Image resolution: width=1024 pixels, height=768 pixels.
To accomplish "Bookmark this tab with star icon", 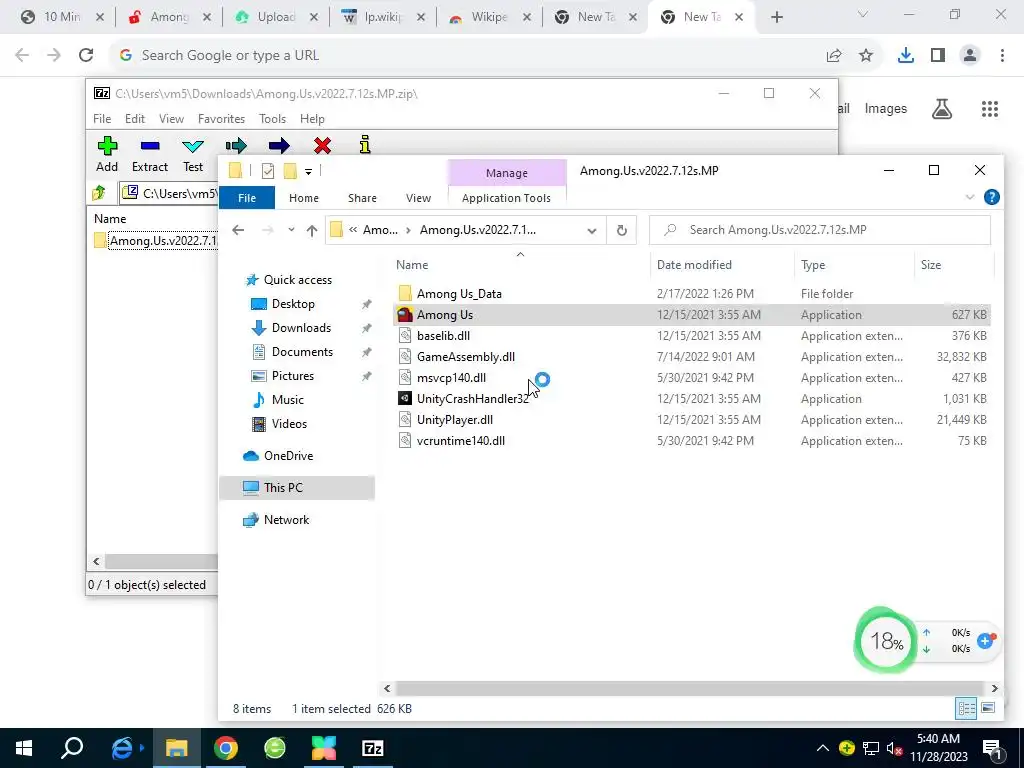I will coord(866,56).
